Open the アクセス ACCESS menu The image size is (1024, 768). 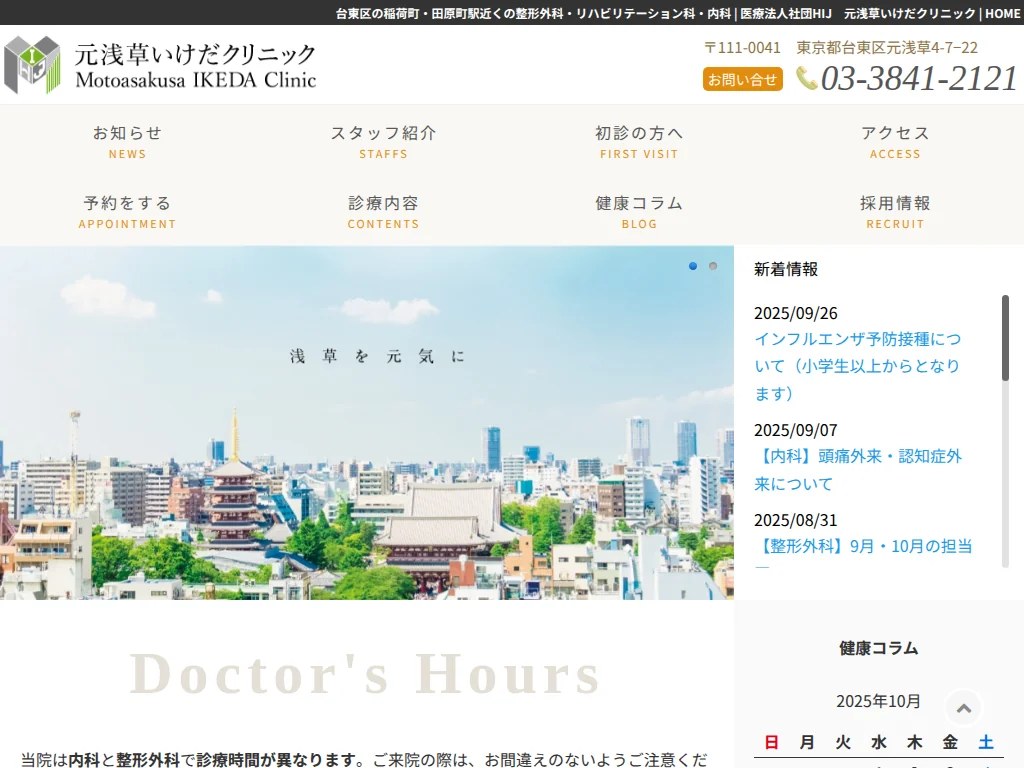(x=895, y=142)
